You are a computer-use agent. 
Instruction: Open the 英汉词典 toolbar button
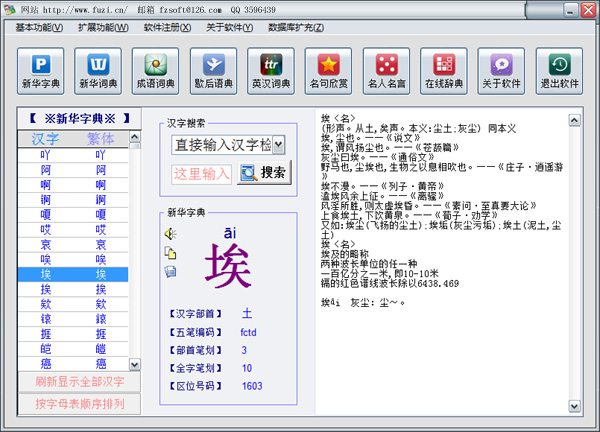(x=271, y=71)
